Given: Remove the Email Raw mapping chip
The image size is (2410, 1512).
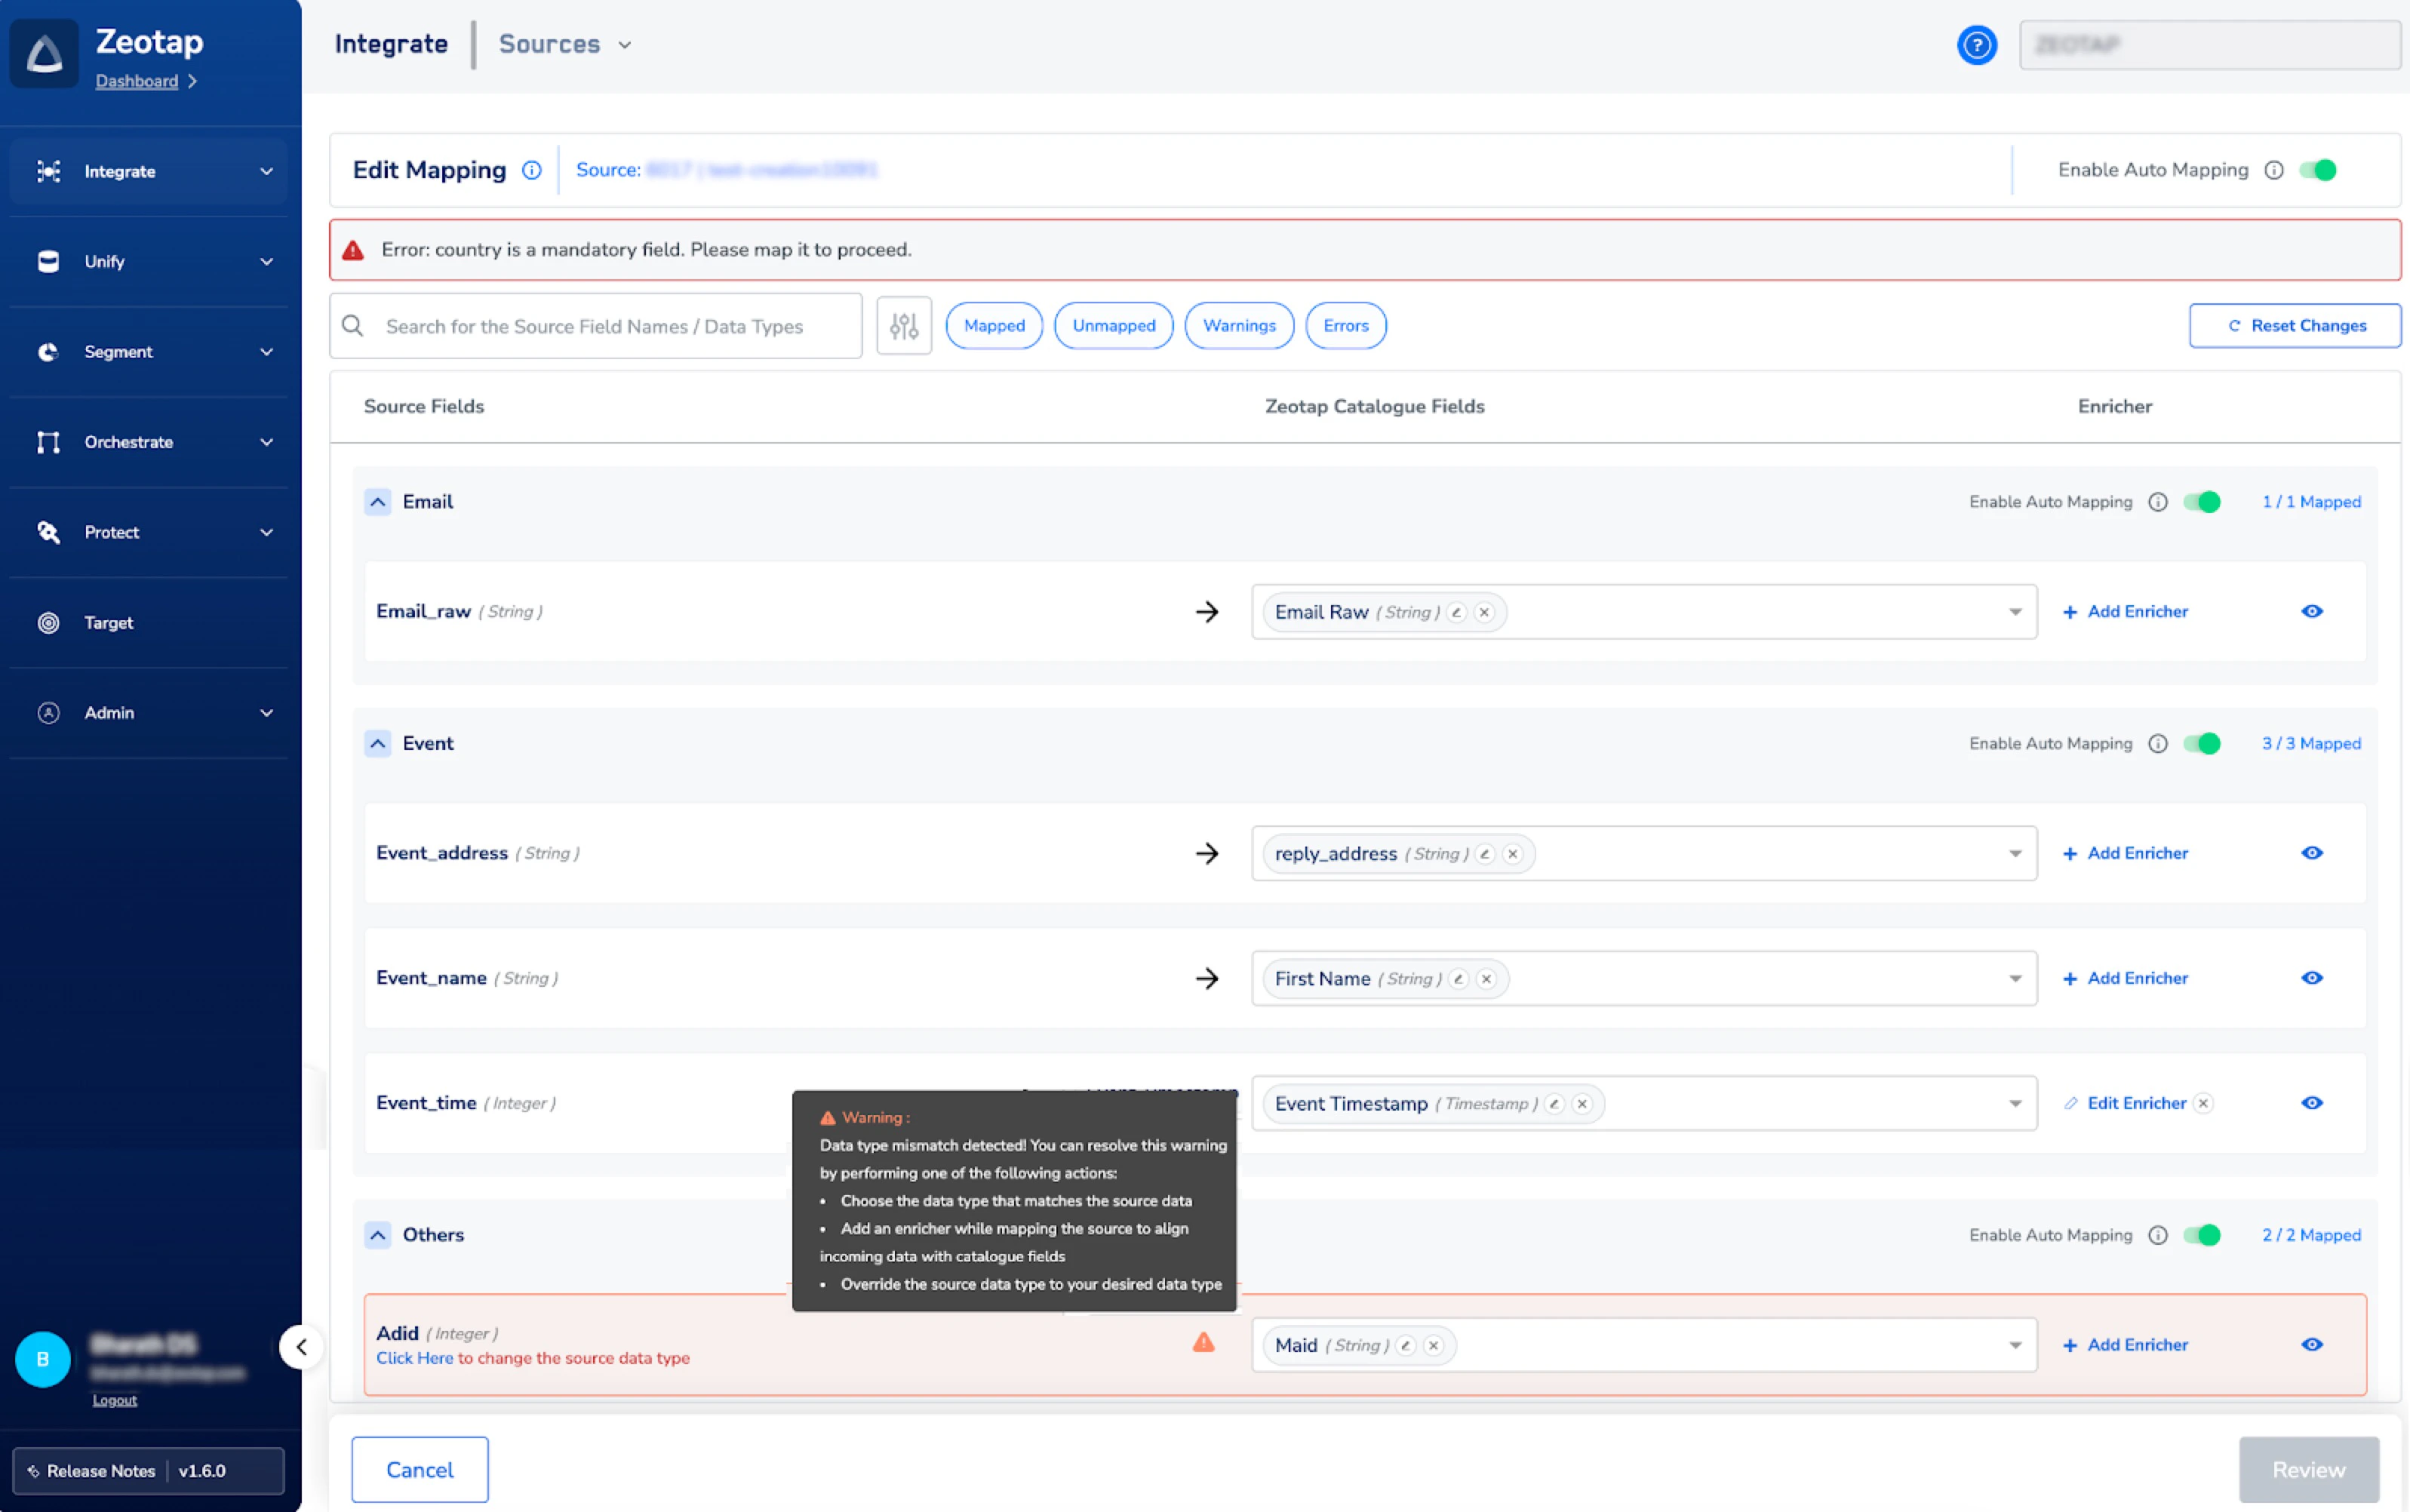Looking at the screenshot, I should point(1484,612).
